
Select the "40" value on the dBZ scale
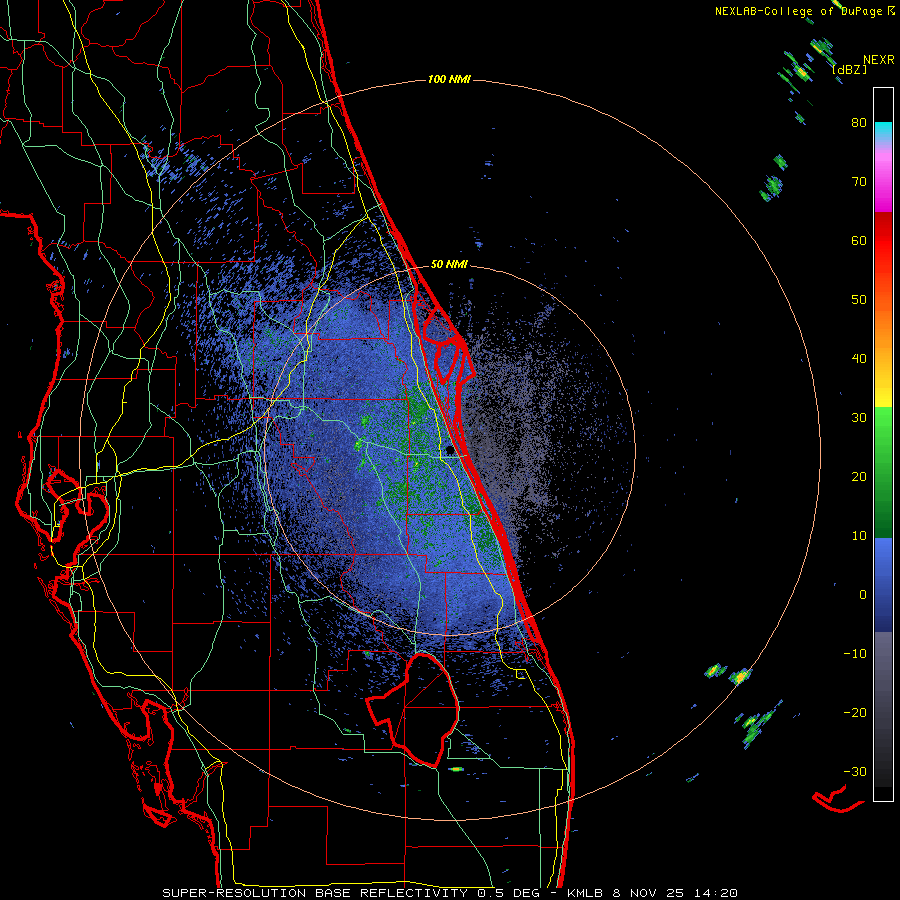pyautogui.click(x=859, y=359)
